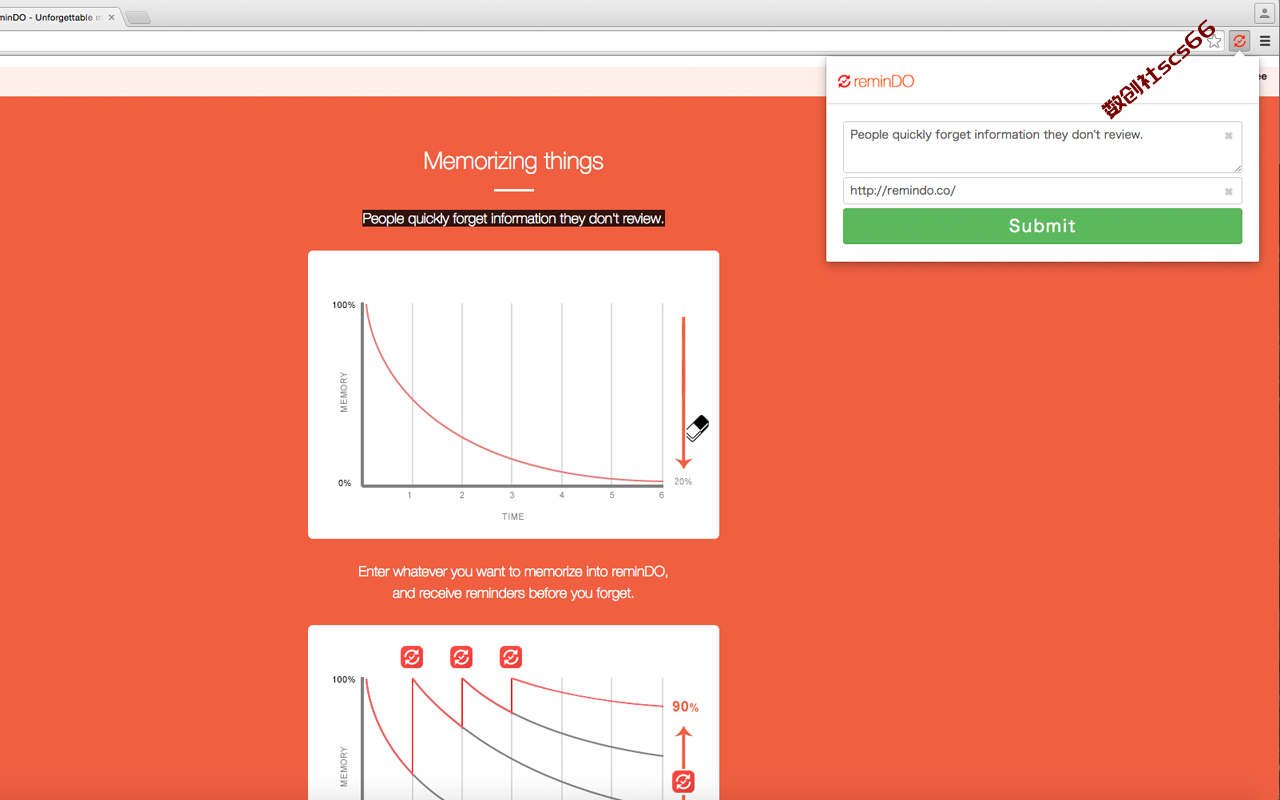Click the "90%" label on the retention chart
The height and width of the screenshot is (800, 1280).
tap(685, 707)
